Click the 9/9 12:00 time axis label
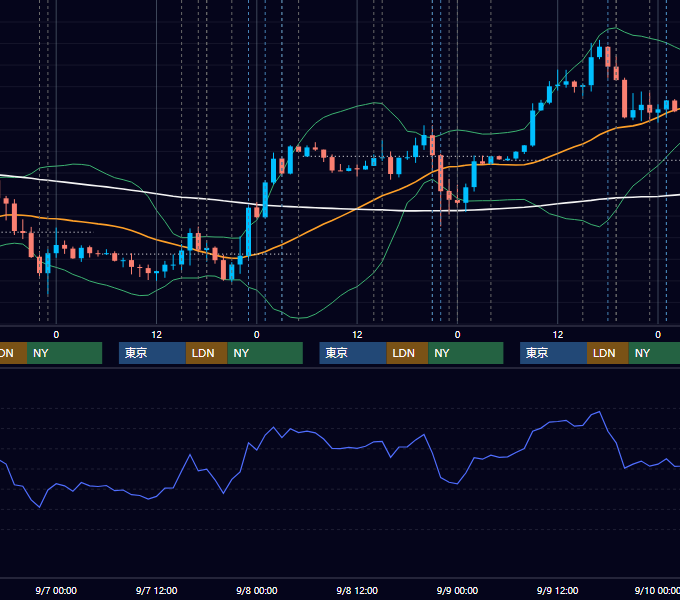The height and width of the screenshot is (600, 680). point(557,590)
